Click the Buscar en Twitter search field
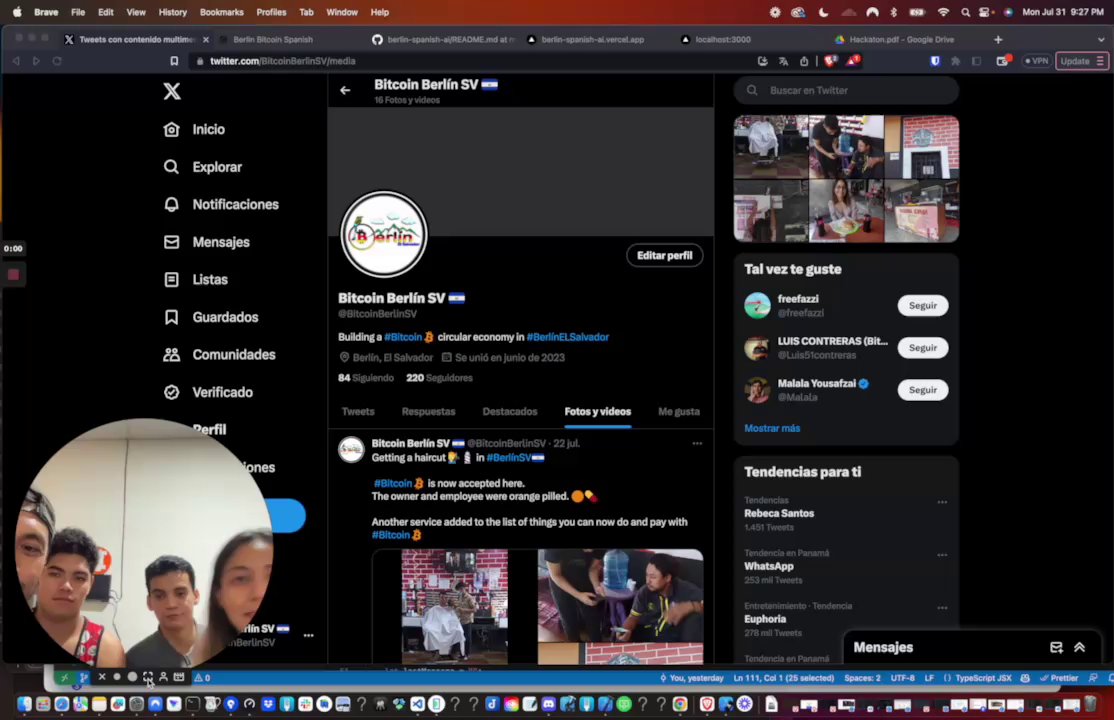 pyautogui.click(x=846, y=90)
